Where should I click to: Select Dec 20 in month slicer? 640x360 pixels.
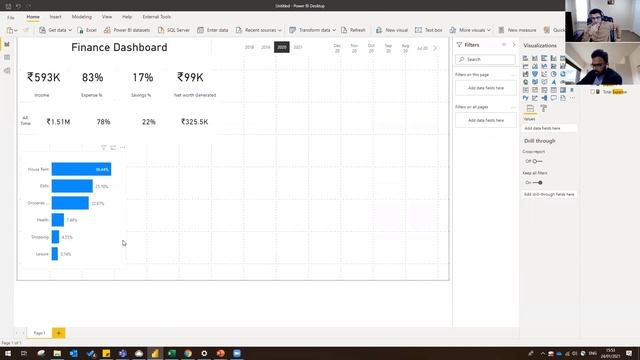point(337,48)
